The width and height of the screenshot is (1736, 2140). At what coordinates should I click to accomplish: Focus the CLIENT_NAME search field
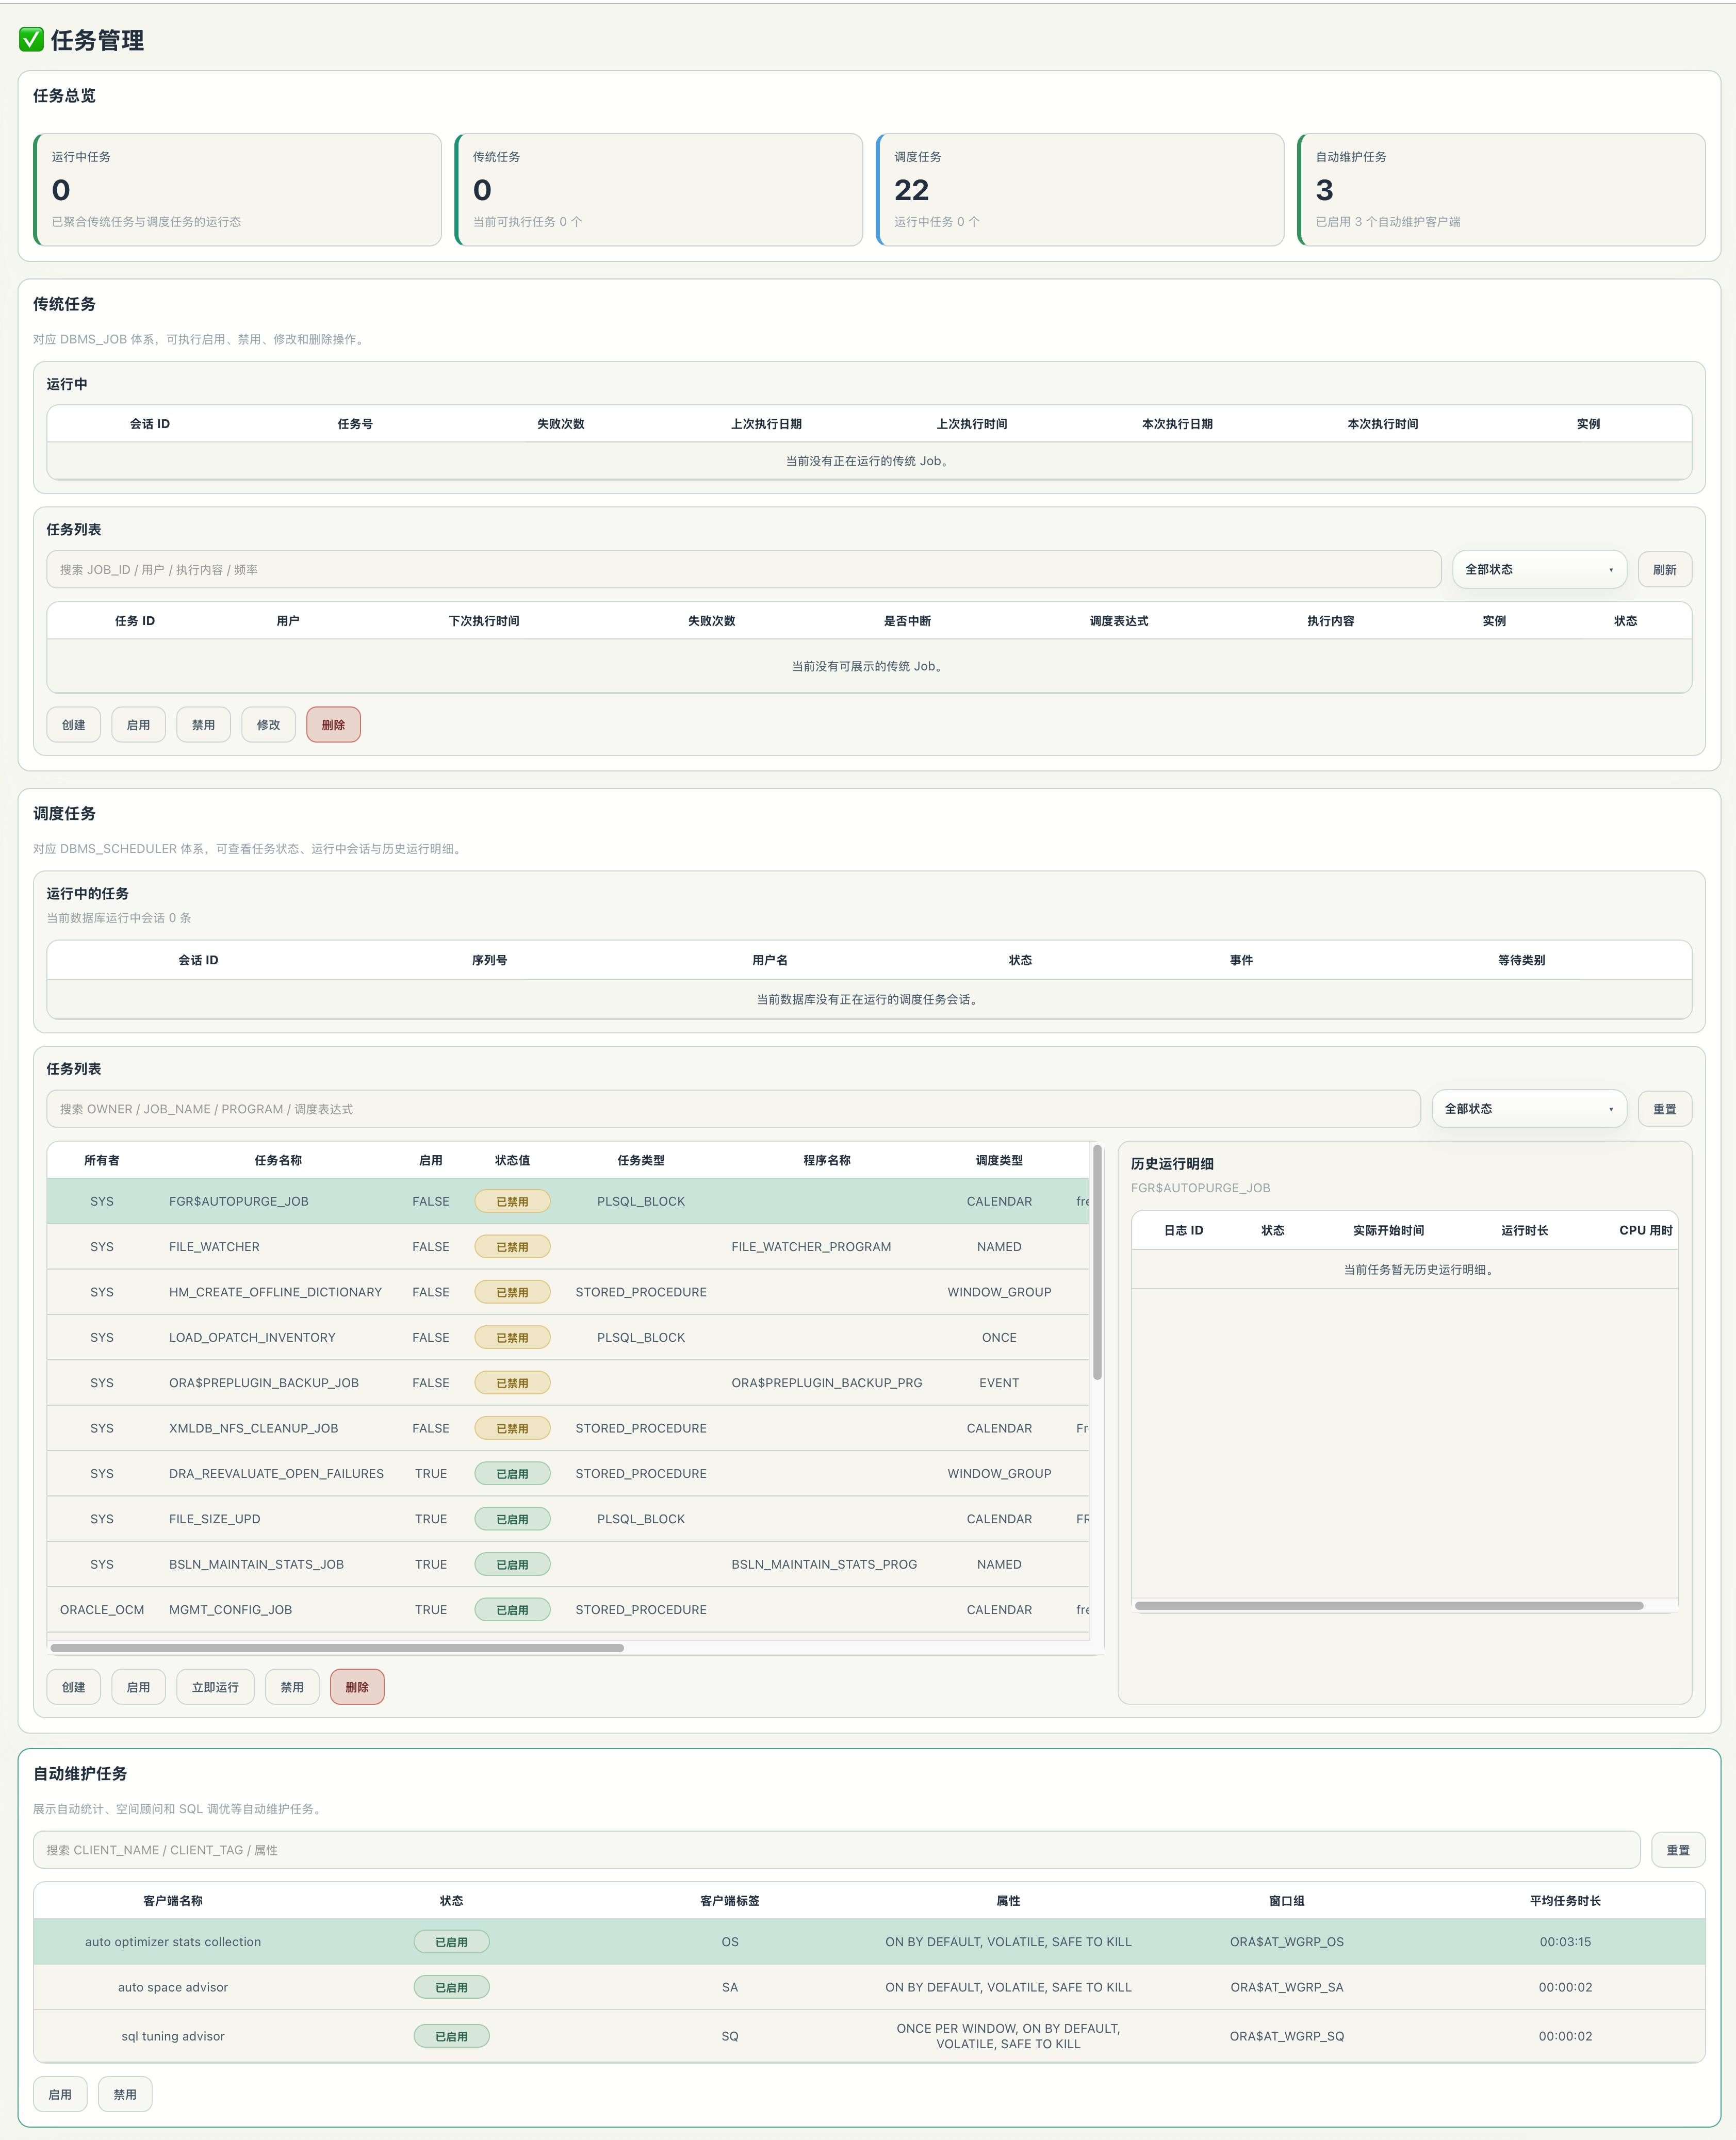coord(836,1850)
